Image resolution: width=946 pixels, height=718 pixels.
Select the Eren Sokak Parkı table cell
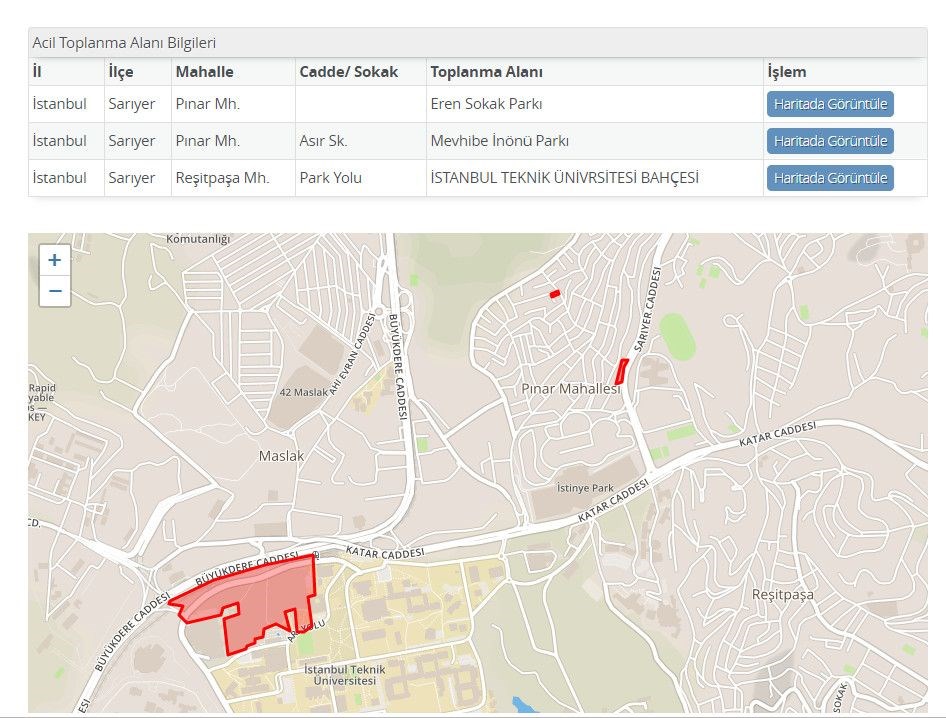(x=486, y=104)
